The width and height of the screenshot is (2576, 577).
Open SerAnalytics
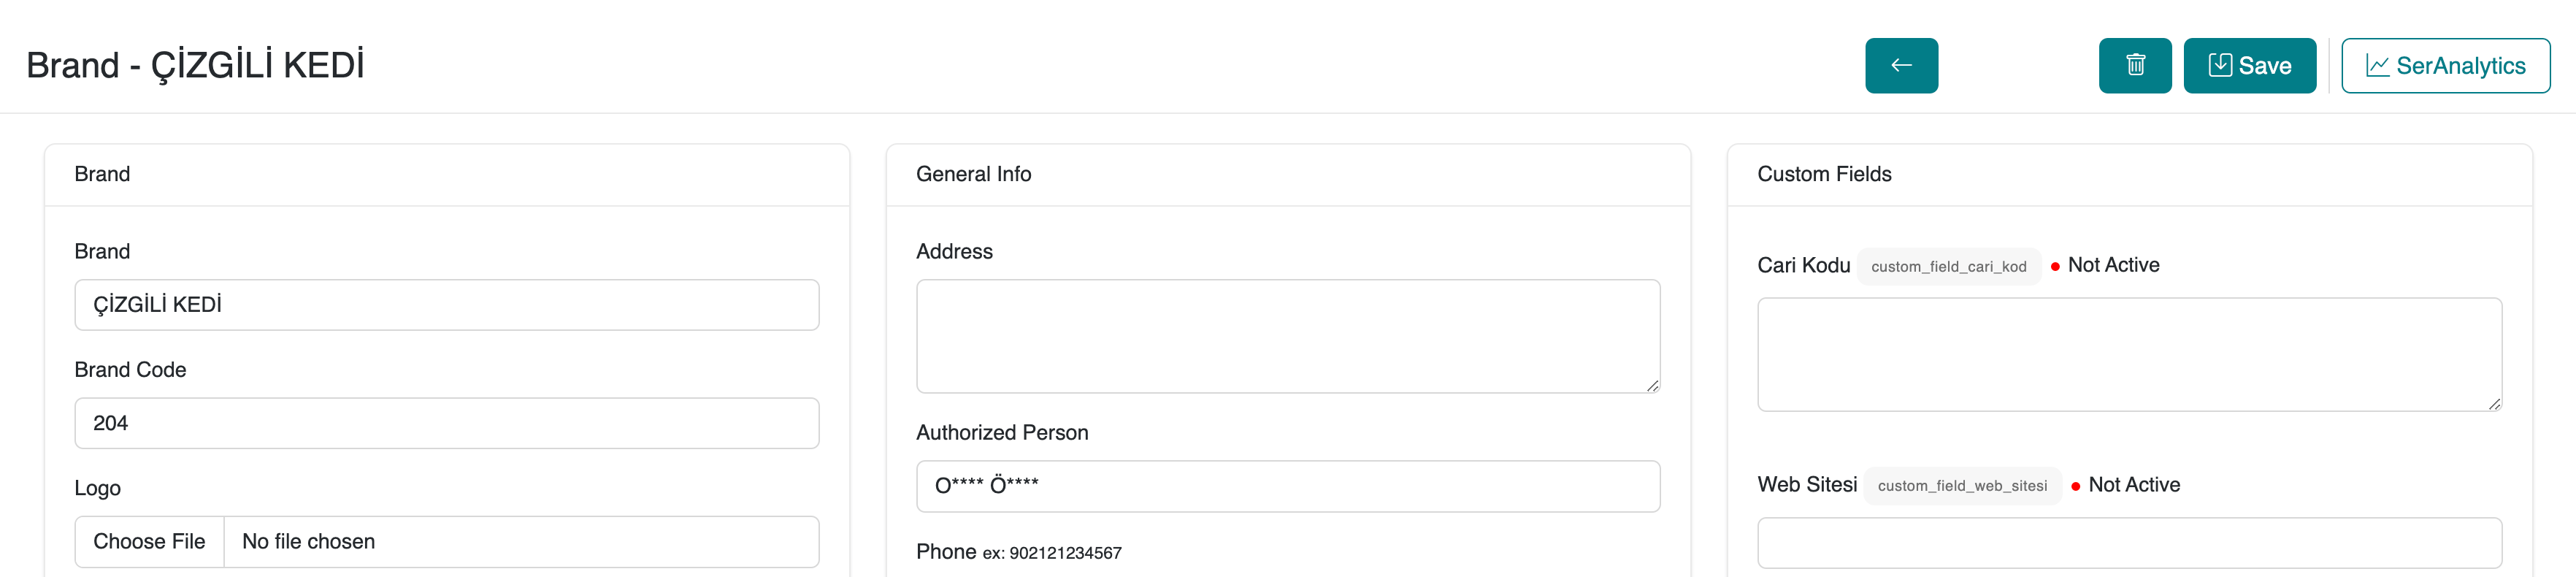pos(2445,66)
